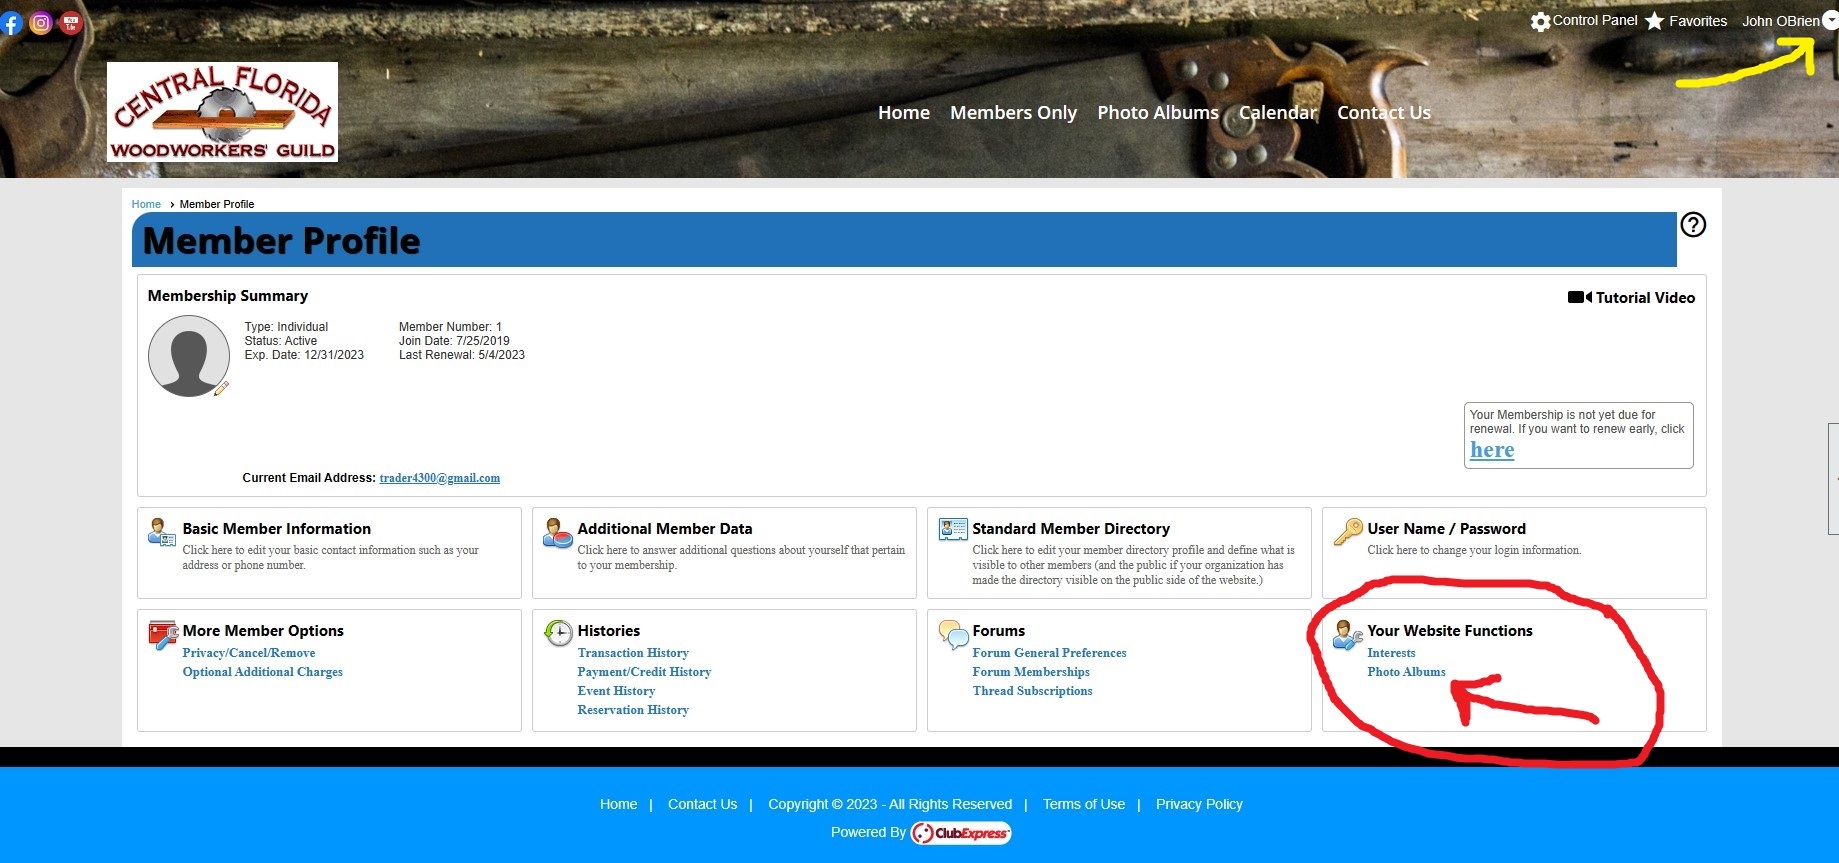Click the Central Florida Woodworkers' Guild logo
Viewport: 1839px width, 863px height.
click(x=222, y=112)
